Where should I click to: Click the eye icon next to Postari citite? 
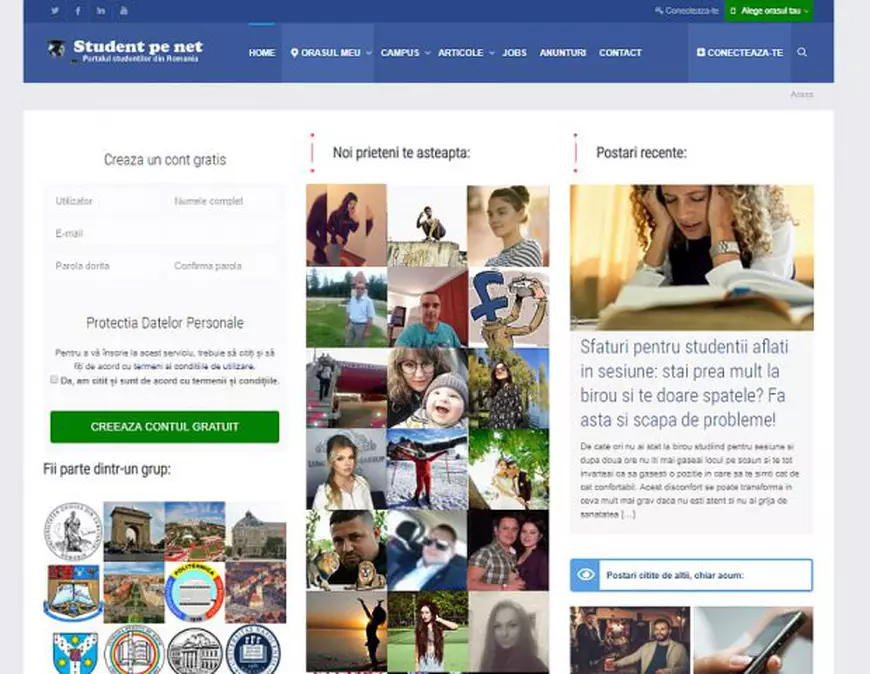click(x=584, y=575)
